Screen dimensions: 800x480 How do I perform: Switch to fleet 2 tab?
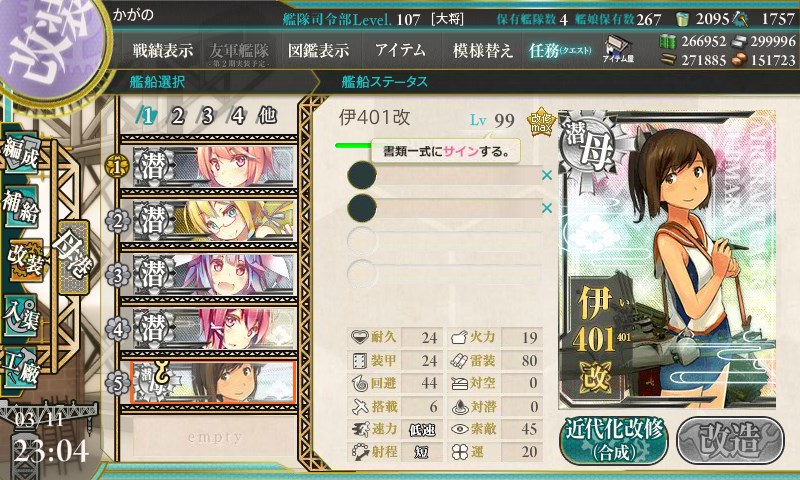tap(178, 116)
